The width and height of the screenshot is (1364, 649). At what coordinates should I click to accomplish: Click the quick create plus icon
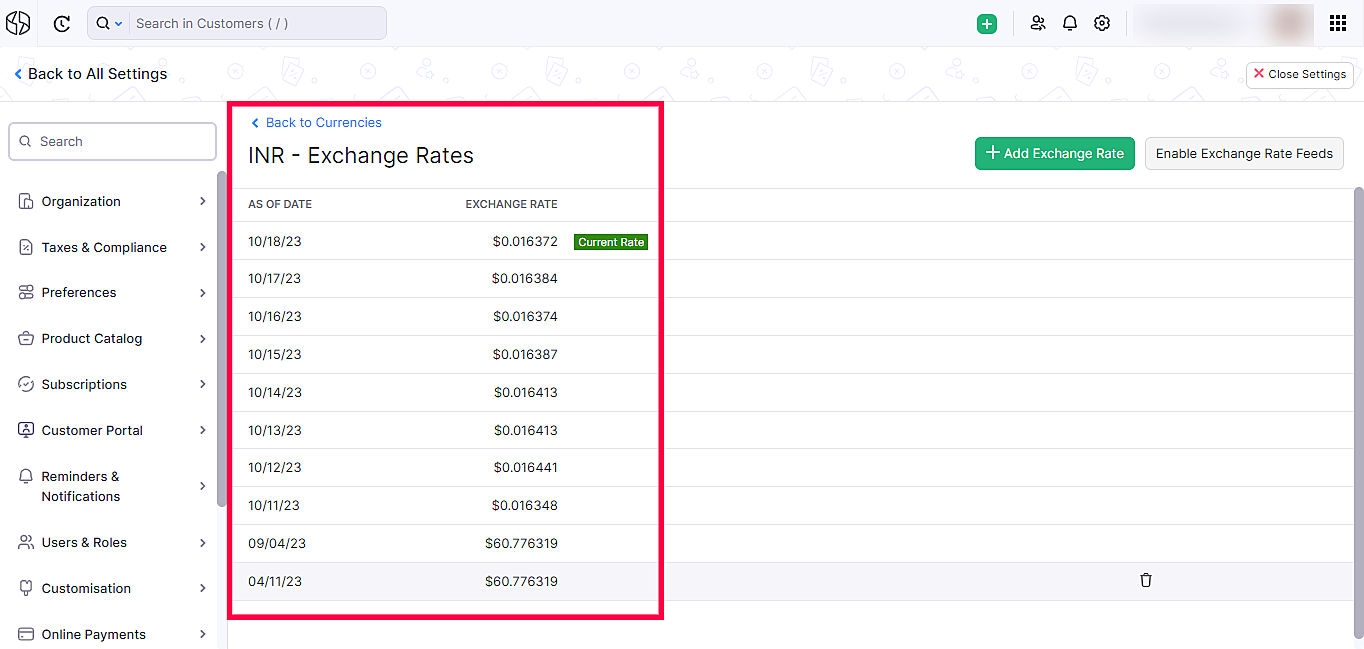pos(987,24)
